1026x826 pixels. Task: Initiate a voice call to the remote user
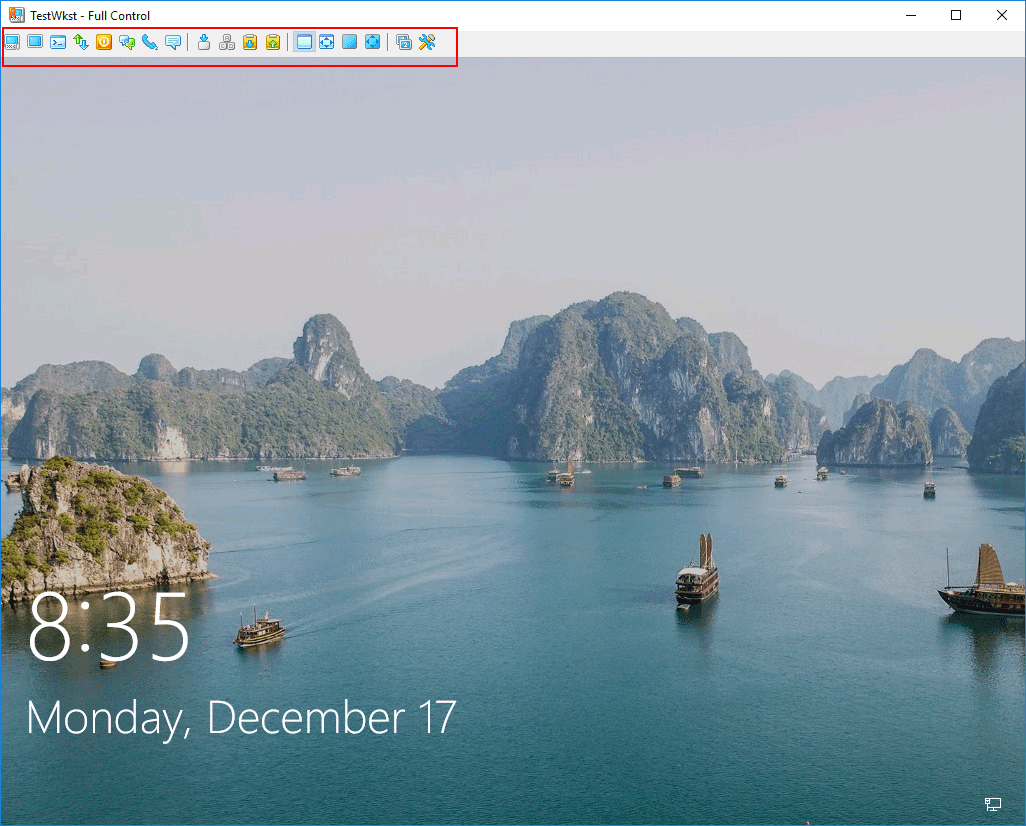150,42
